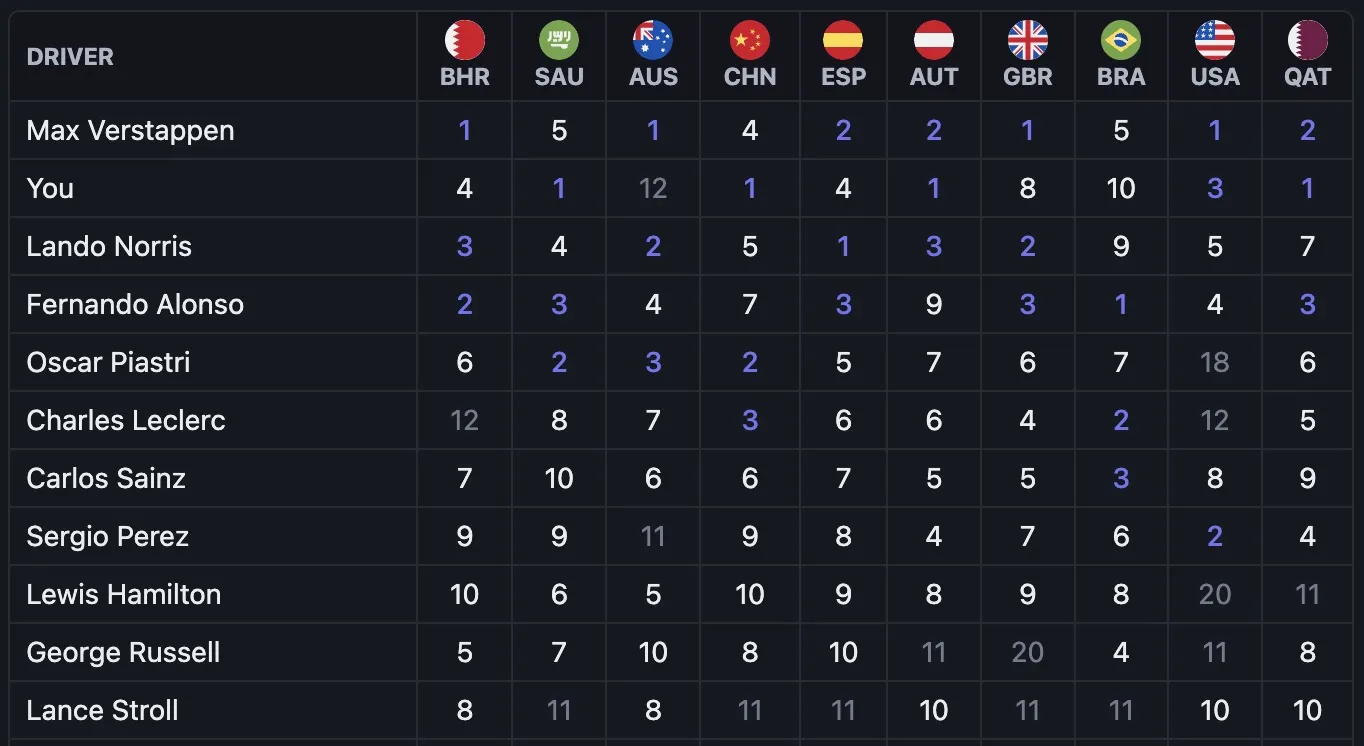The height and width of the screenshot is (746, 1364).
Task: Click the Great Britain flag icon
Action: [1028, 41]
